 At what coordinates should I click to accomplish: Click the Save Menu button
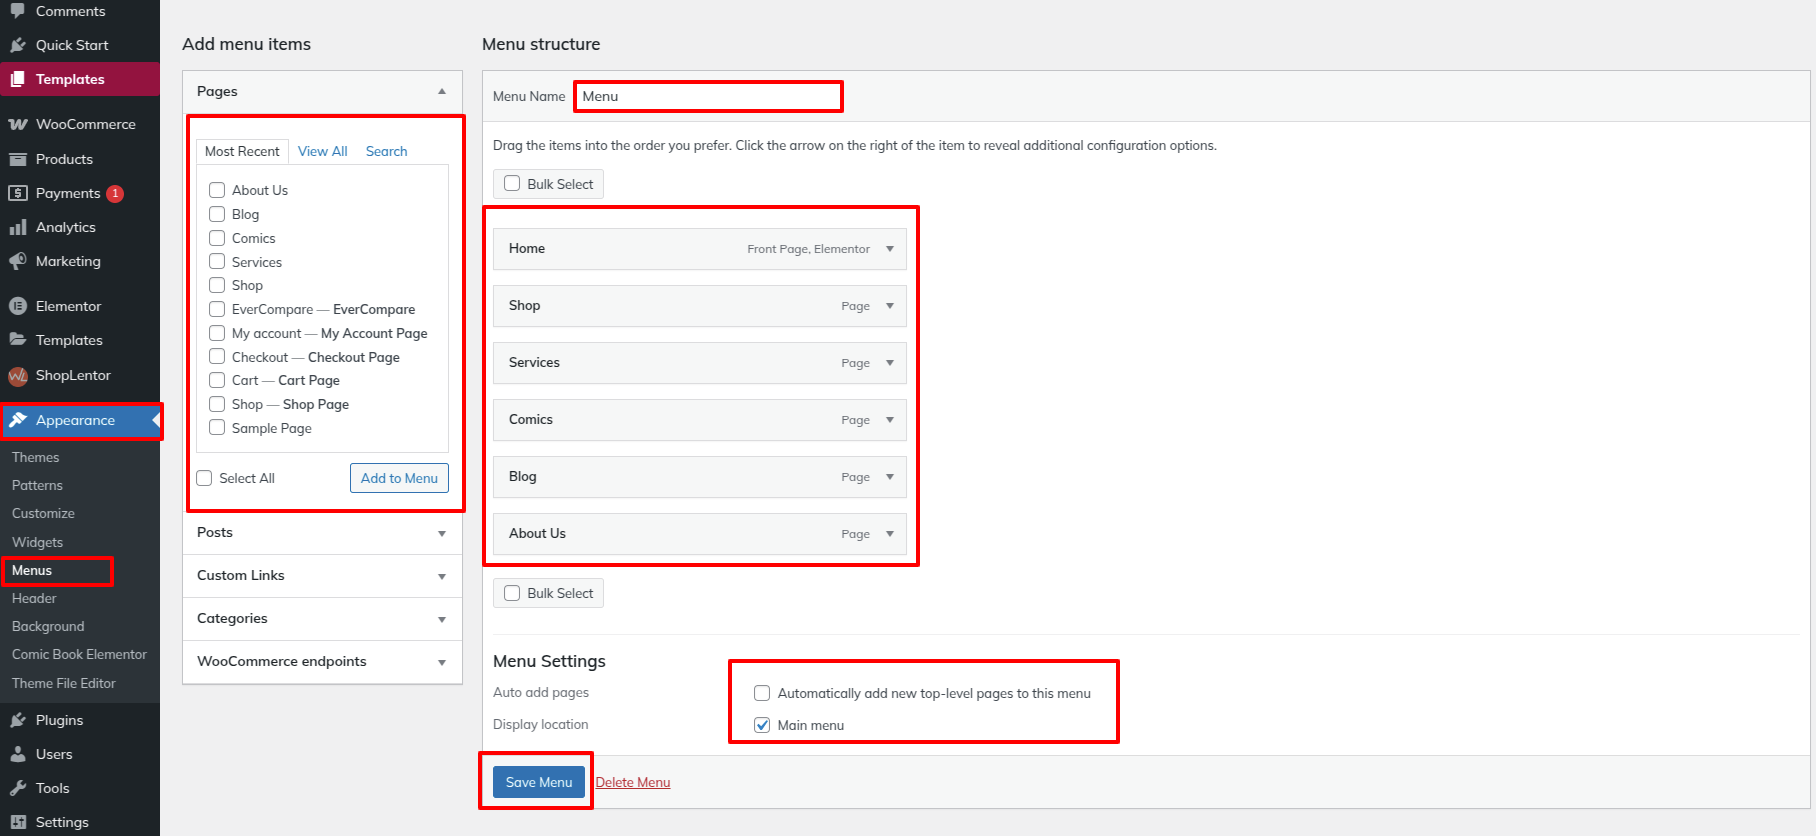tap(538, 782)
